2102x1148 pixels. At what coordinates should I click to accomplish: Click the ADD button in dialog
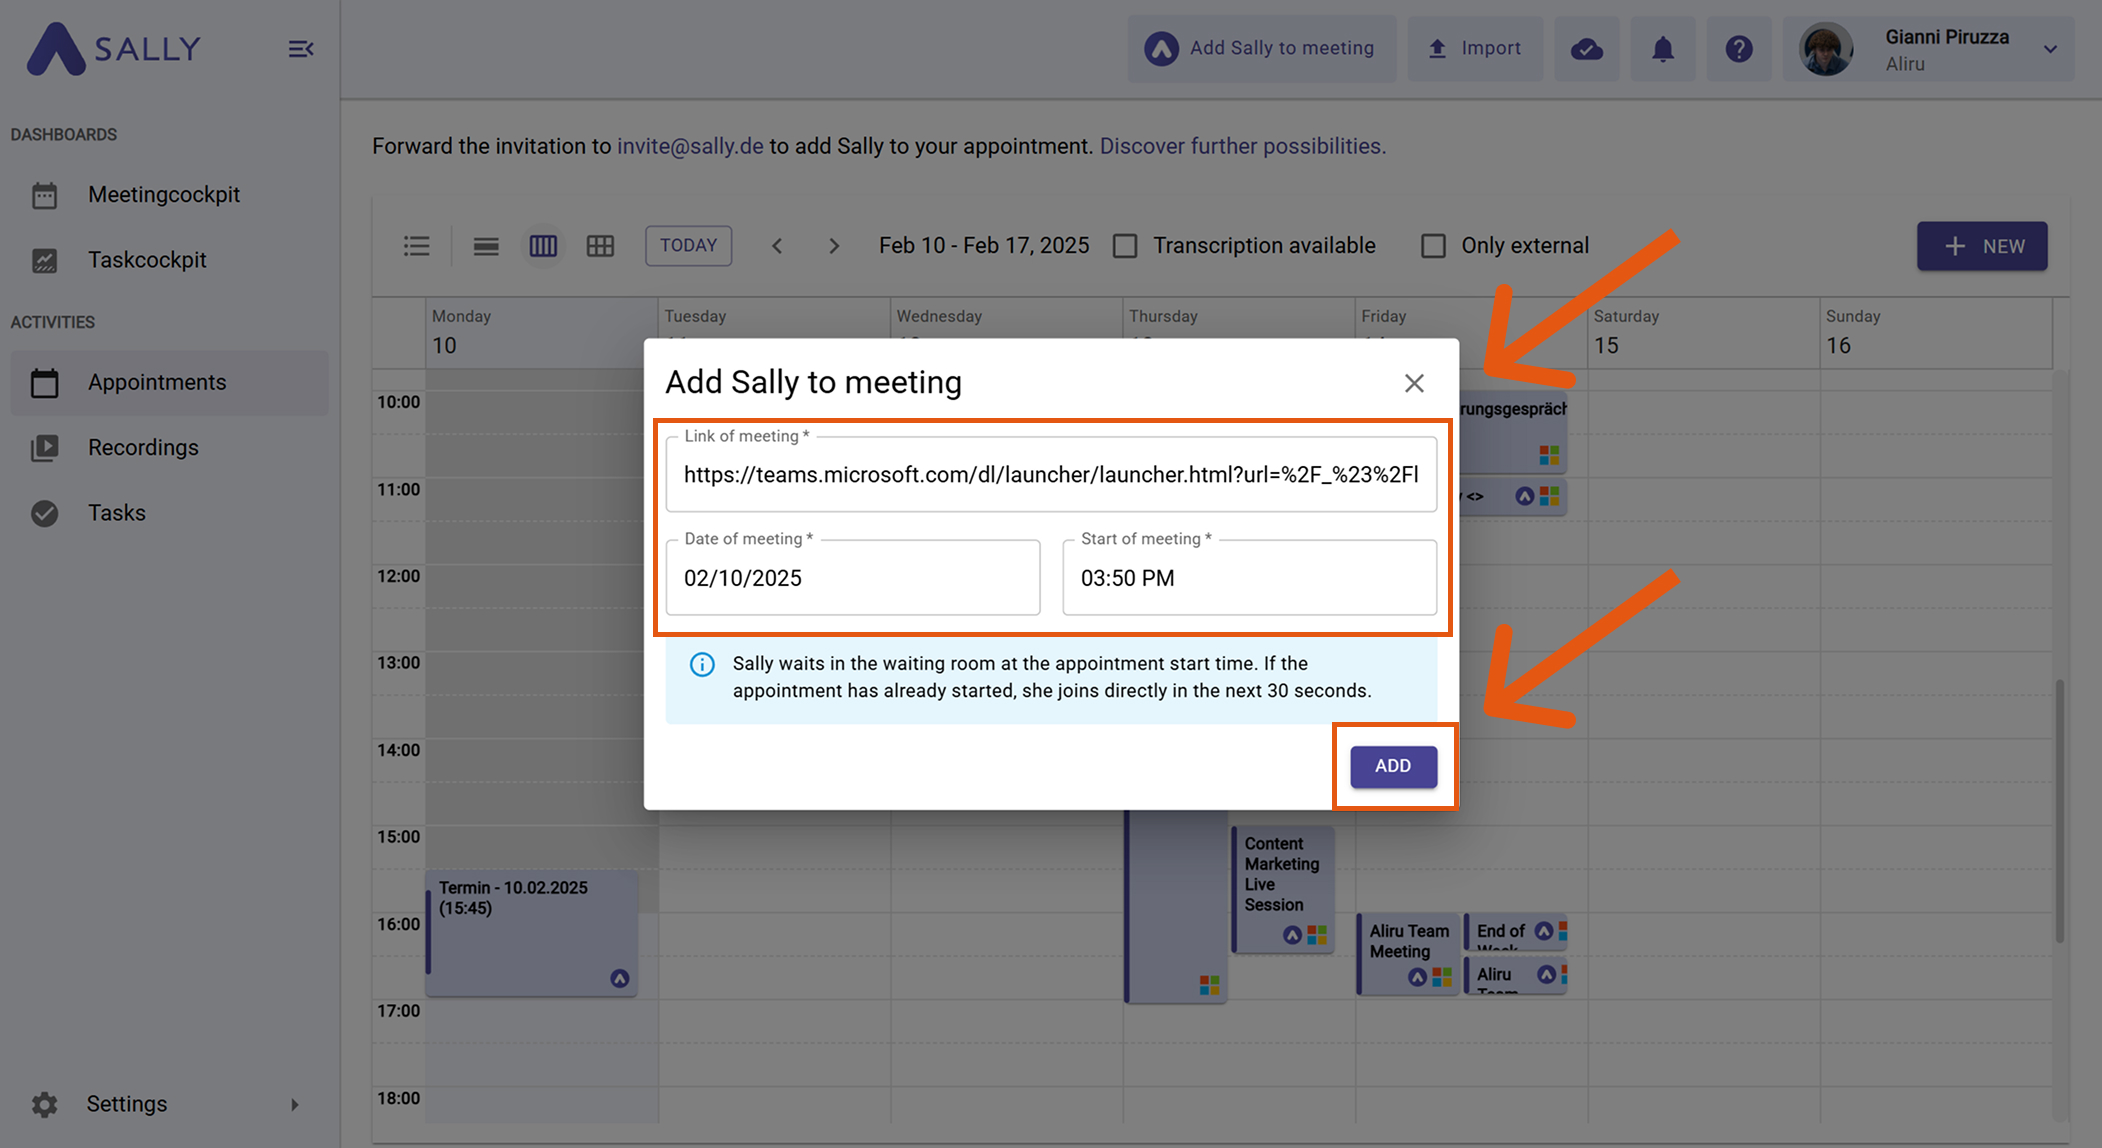coord(1393,766)
